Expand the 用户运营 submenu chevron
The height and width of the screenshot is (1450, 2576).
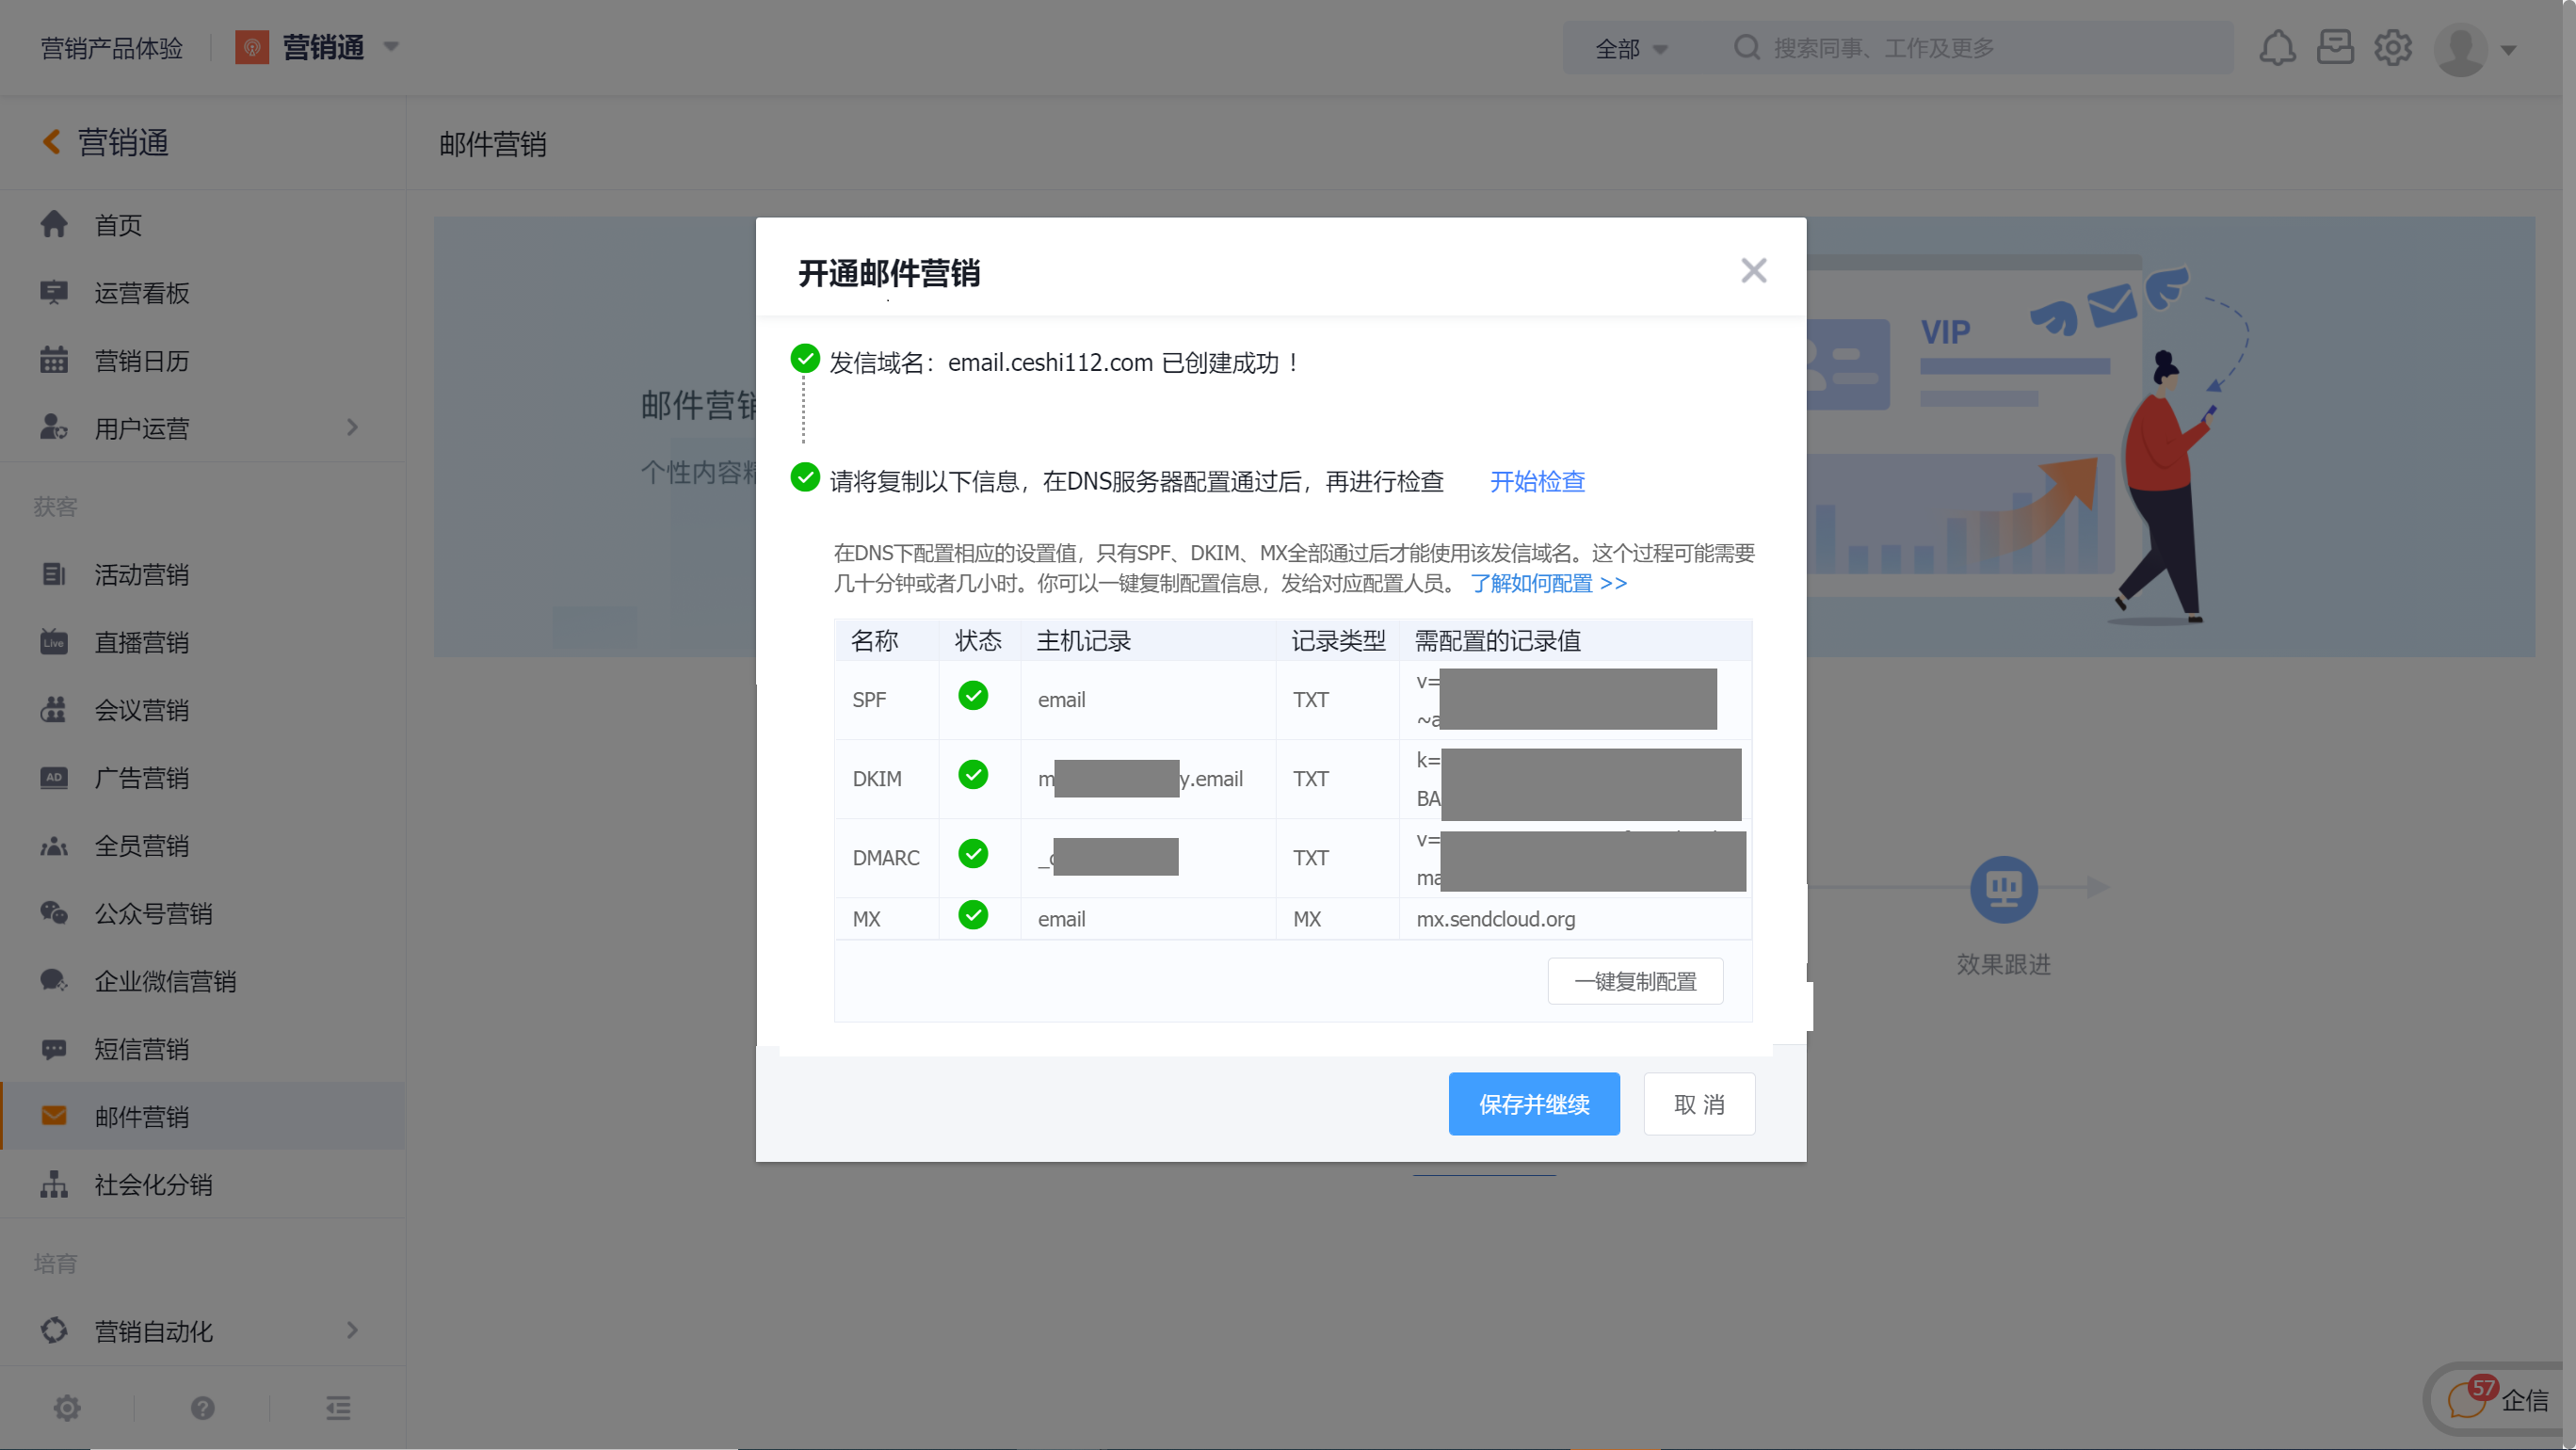click(x=352, y=428)
